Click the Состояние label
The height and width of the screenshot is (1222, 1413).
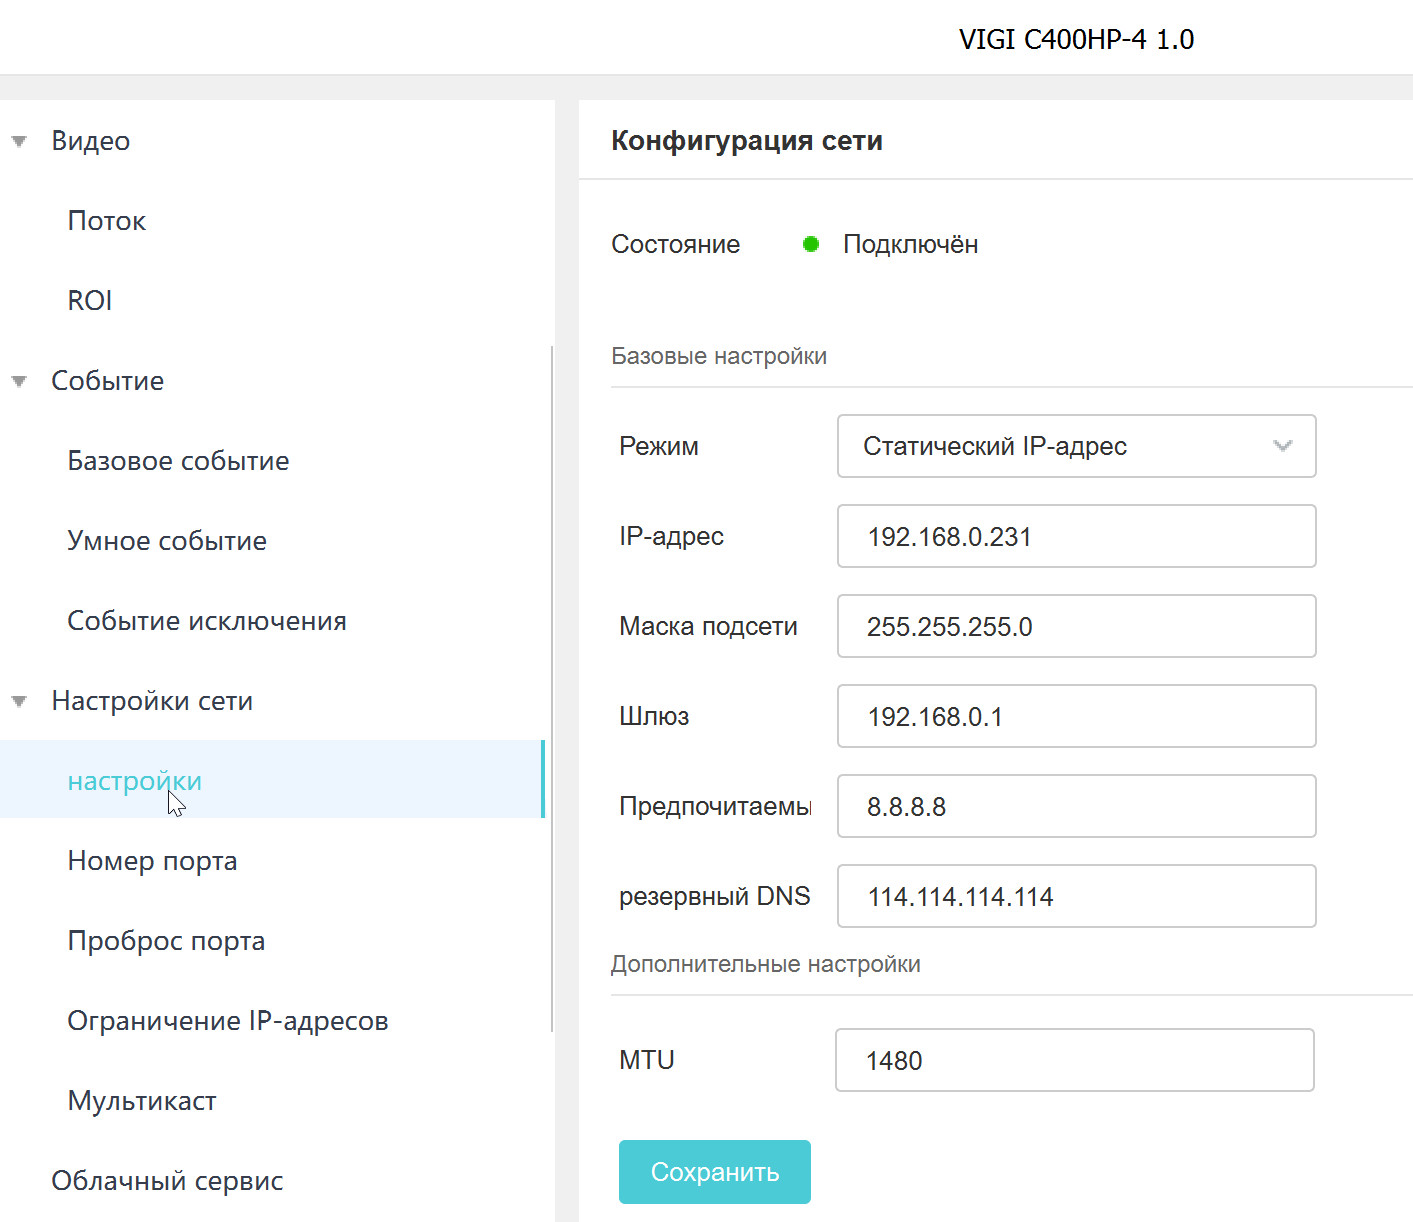[x=676, y=244]
